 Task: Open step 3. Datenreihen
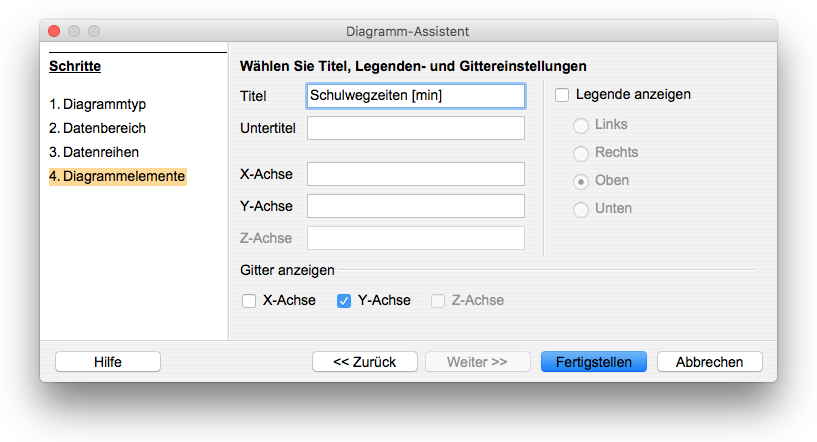(x=94, y=152)
